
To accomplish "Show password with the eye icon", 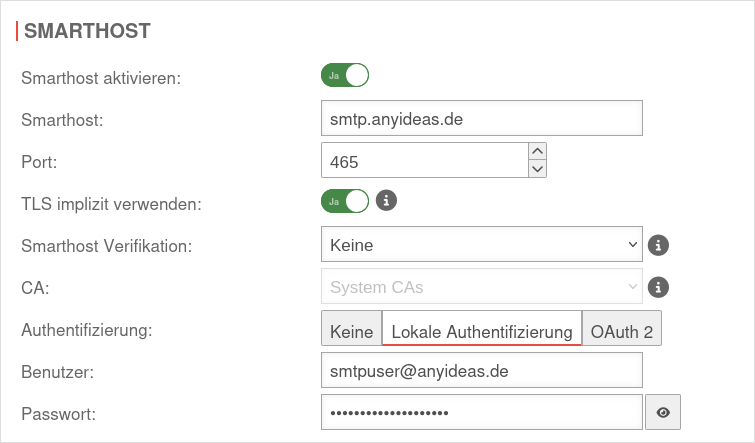I will pyautogui.click(x=662, y=412).
